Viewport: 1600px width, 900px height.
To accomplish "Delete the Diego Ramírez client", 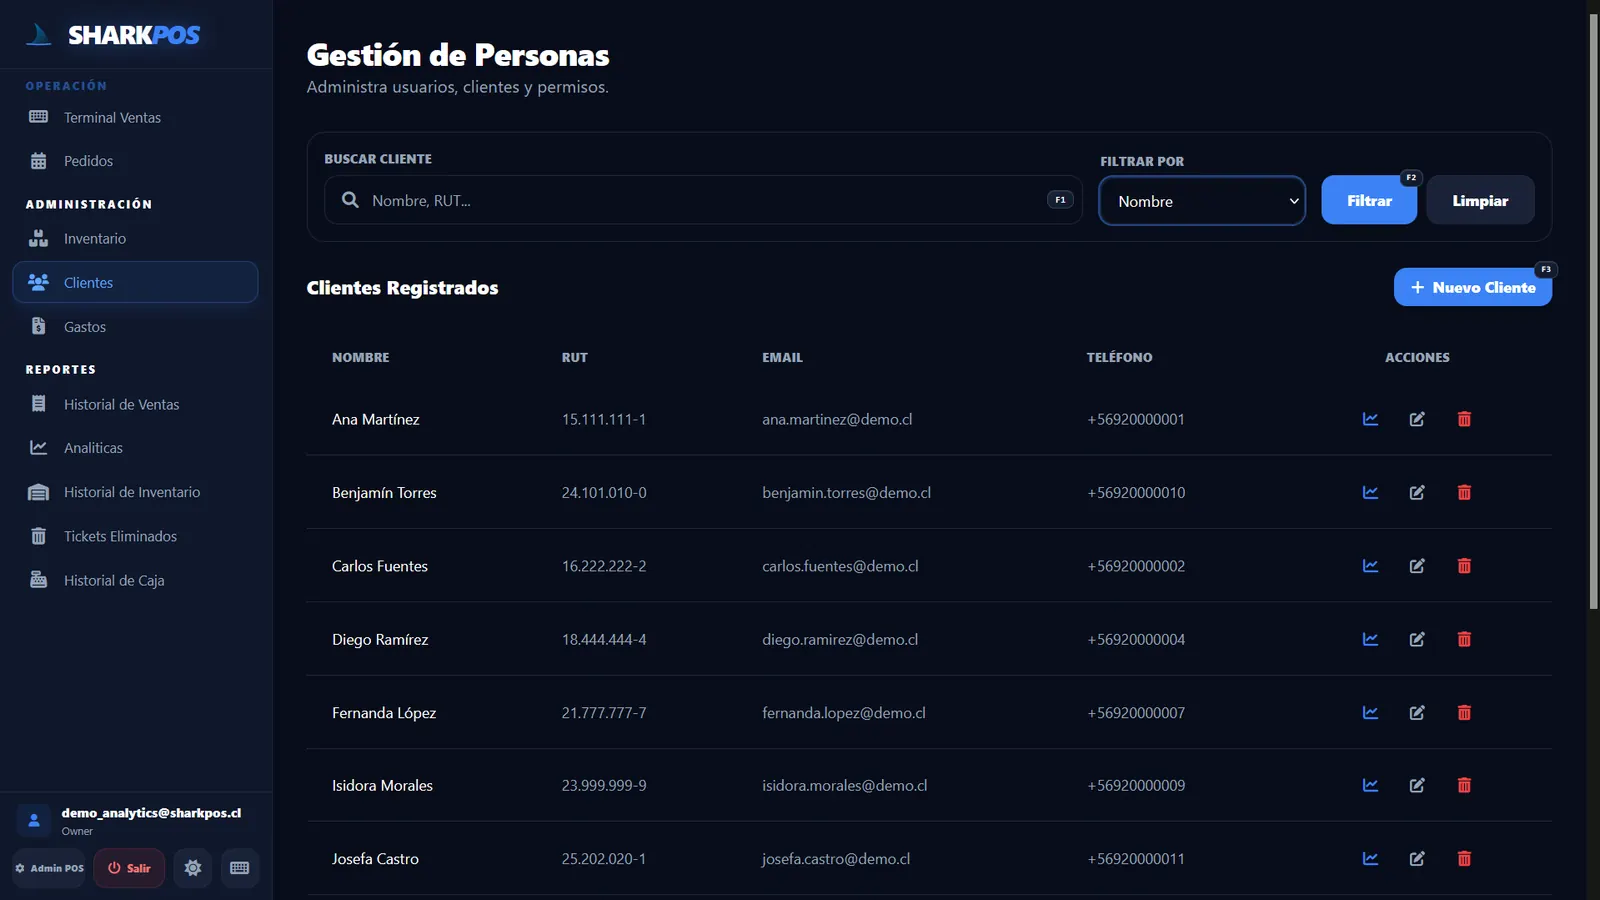I will [1464, 639].
